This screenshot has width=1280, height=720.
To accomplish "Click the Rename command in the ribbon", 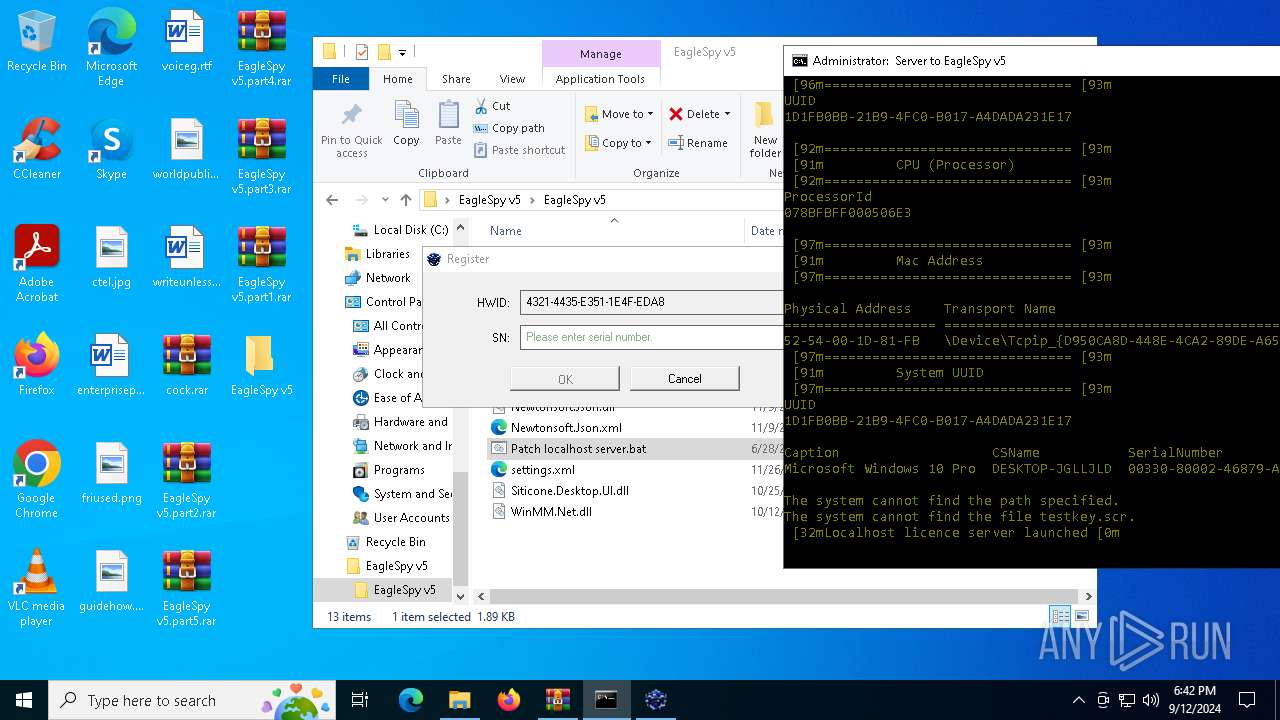I will tap(697, 143).
